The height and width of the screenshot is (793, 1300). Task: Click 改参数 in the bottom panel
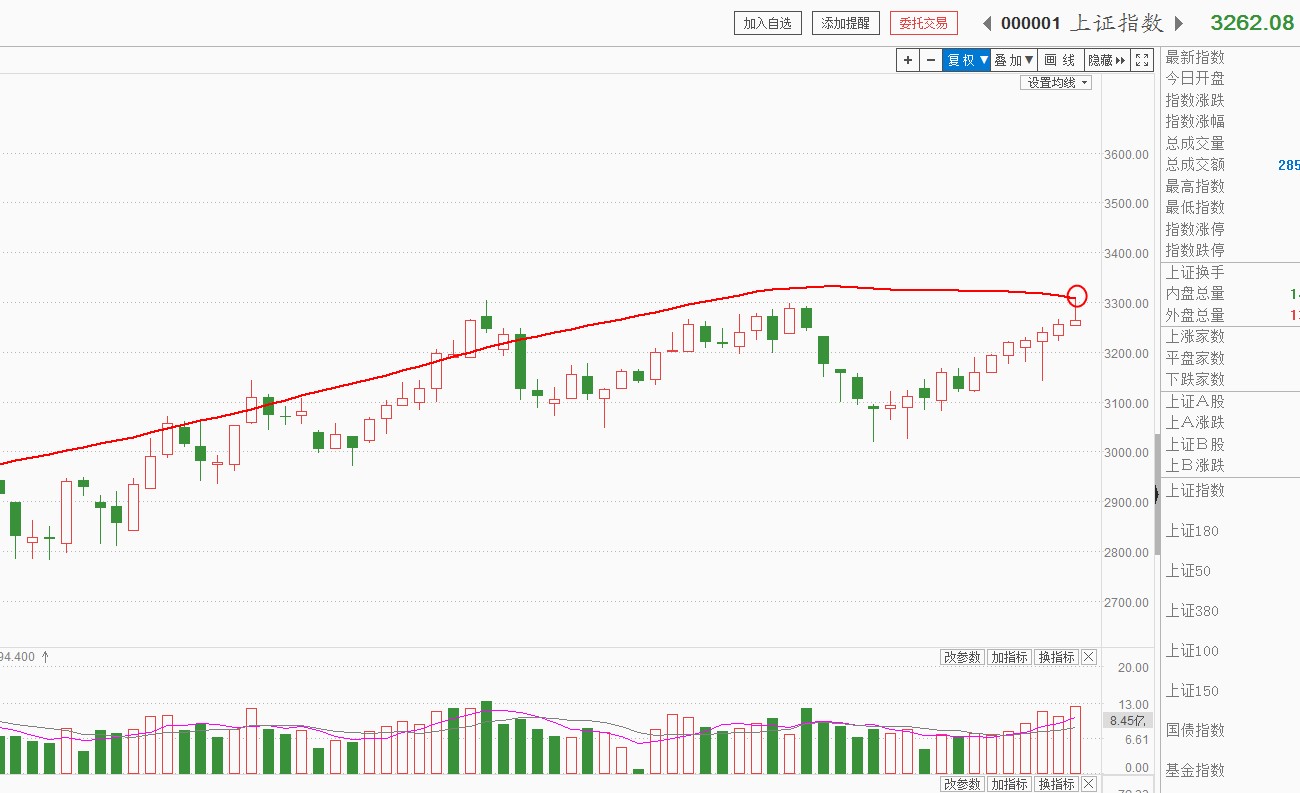coord(962,784)
